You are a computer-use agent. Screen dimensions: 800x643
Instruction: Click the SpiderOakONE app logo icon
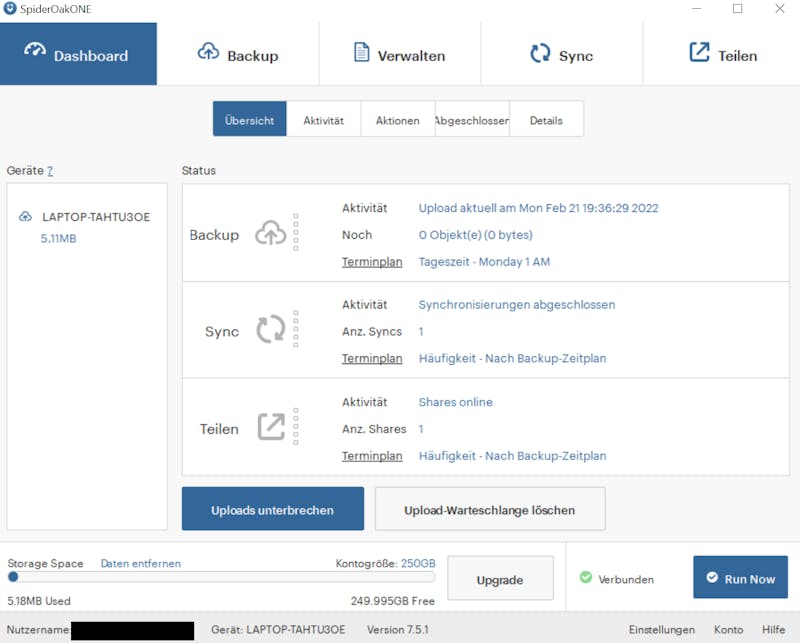click(10, 9)
